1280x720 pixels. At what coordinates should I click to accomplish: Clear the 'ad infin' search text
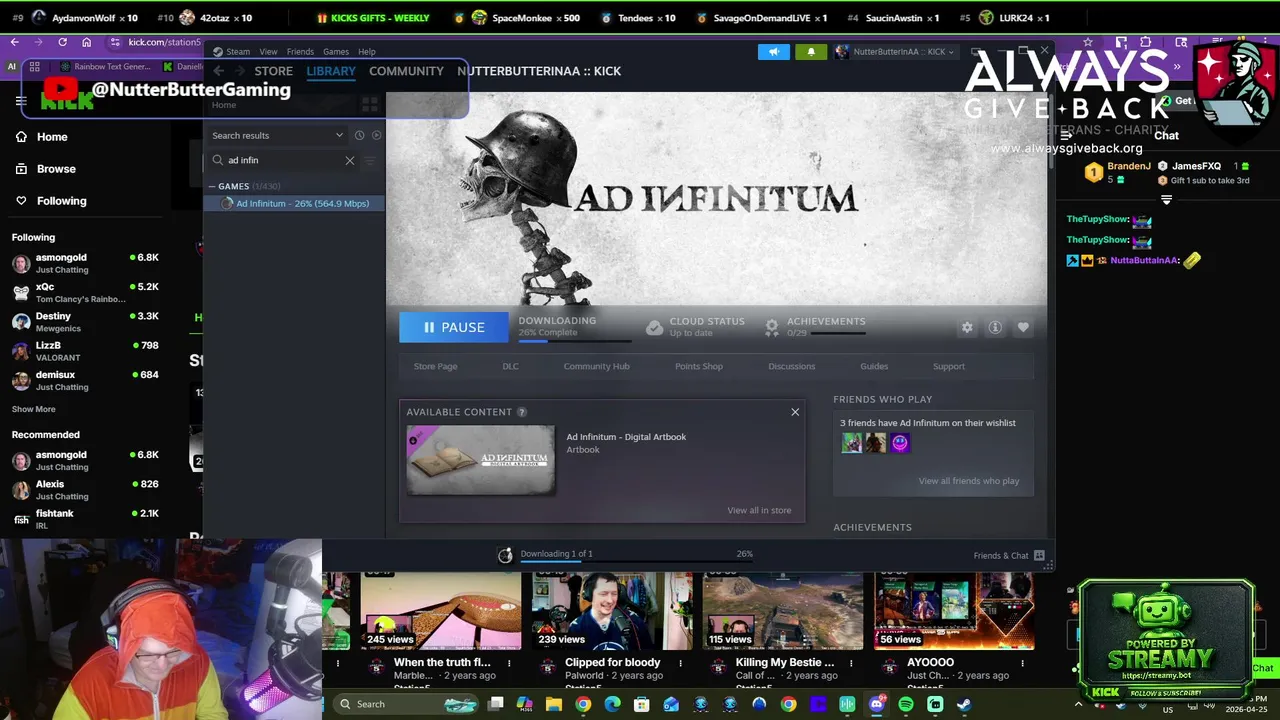[x=350, y=160]
